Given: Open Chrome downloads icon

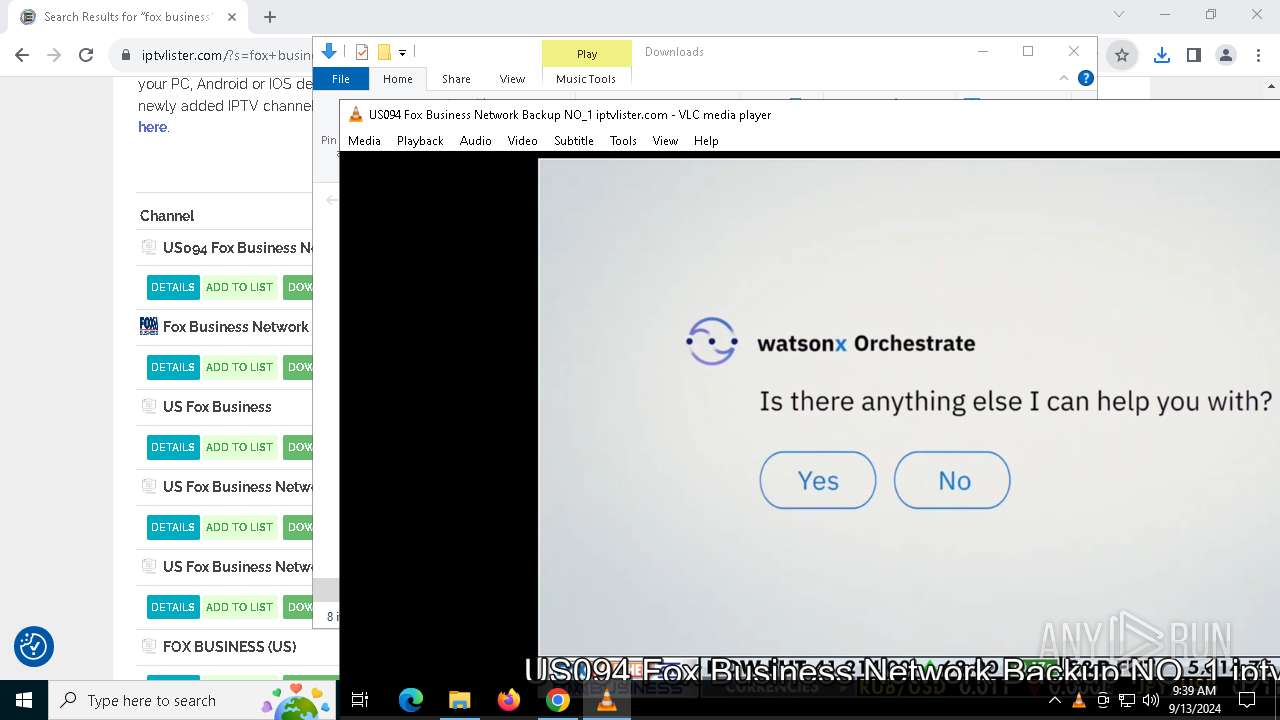Looking at the screenshot, I should coord(1161,55).
